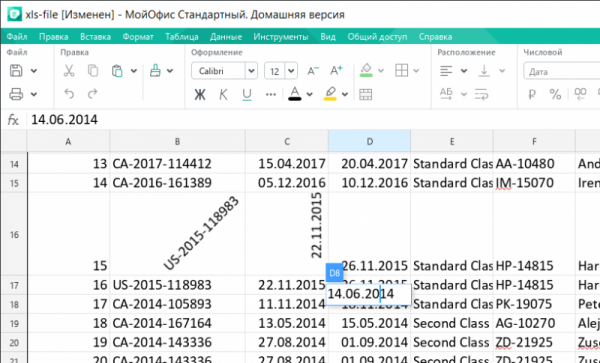This screenshot has height=363, width=600.
Task: Increase font size with A+ icon
Action: (x=336, y=71)
